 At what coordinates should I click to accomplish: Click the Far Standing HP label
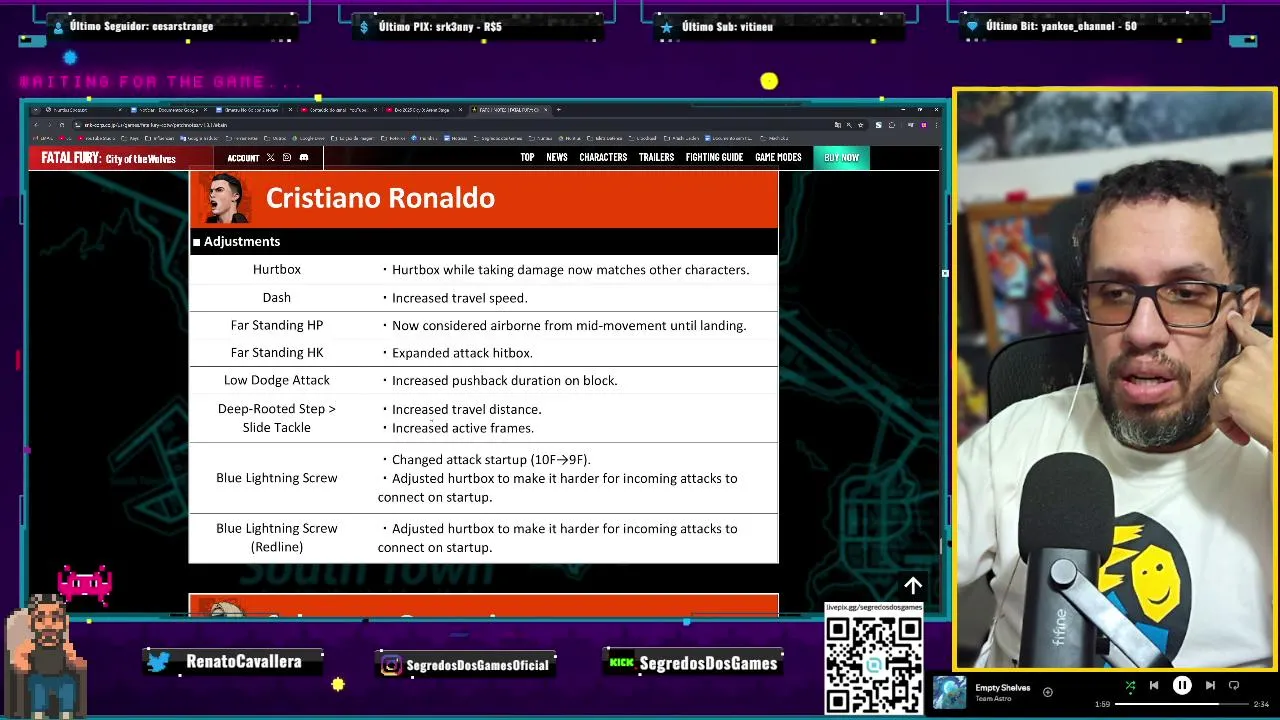pyautogui.click(x=277, y=325)
